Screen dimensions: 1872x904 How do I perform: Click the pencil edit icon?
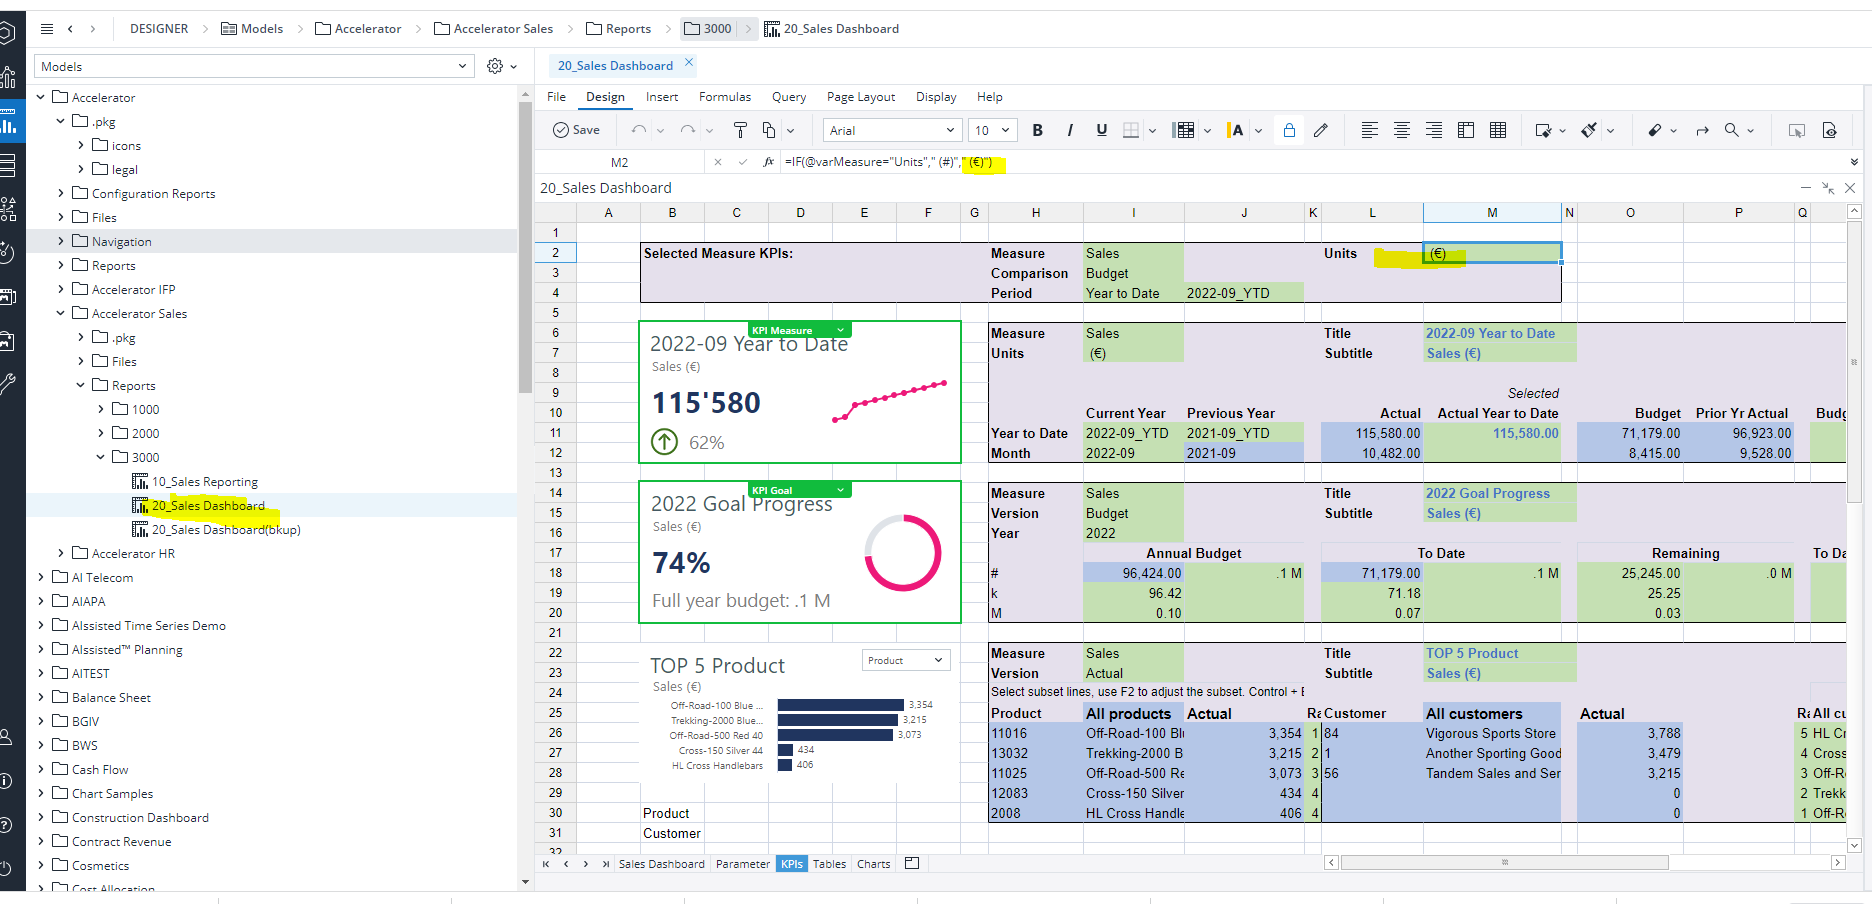1321,130
